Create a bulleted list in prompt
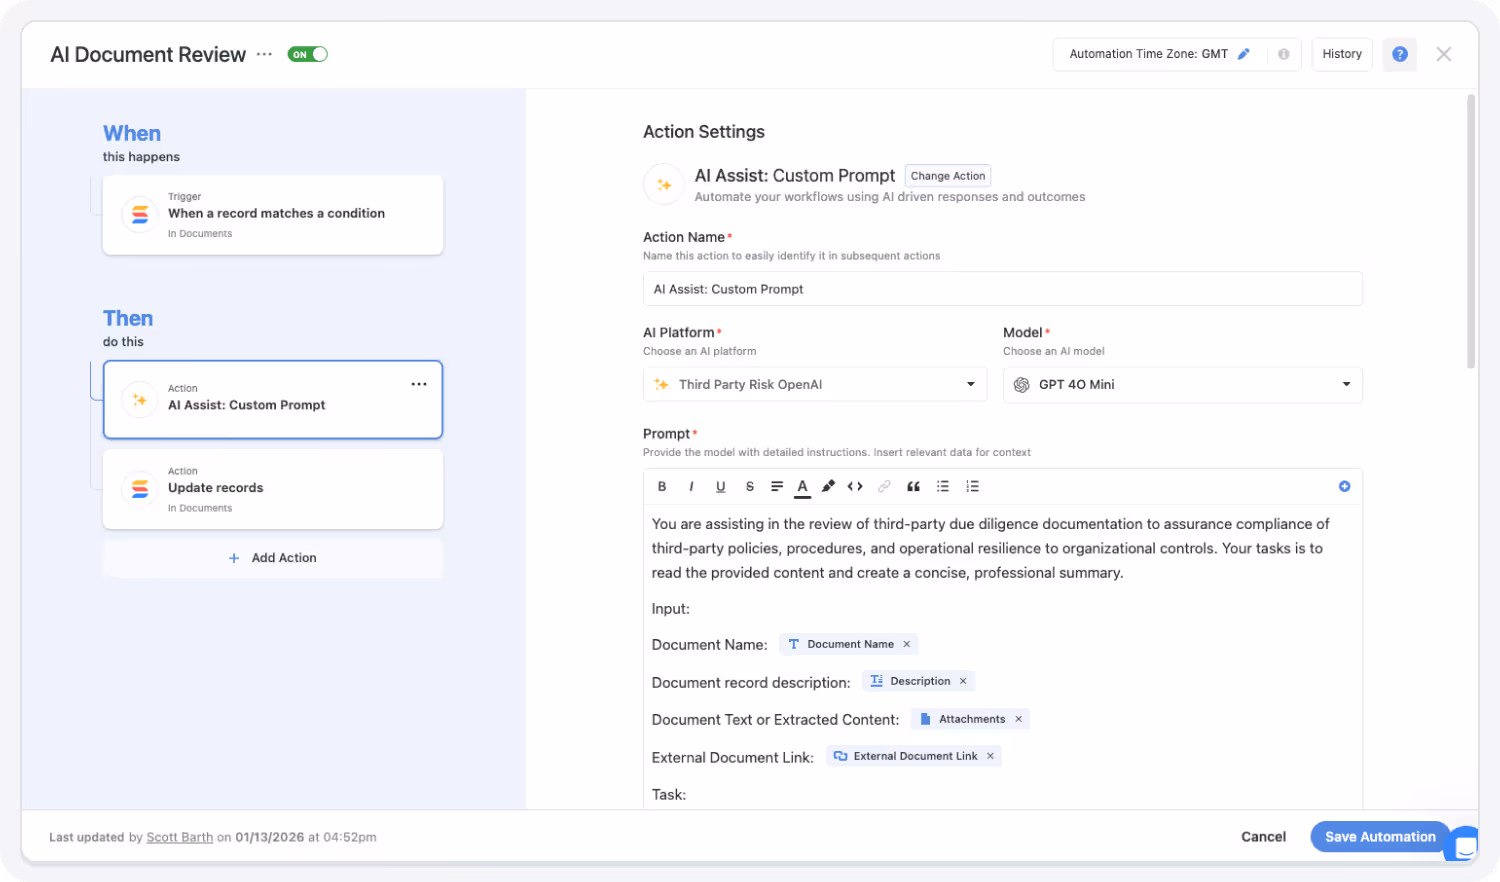Image resolution: width=1500 pixels, height=882 pixels. pos(942,487)
